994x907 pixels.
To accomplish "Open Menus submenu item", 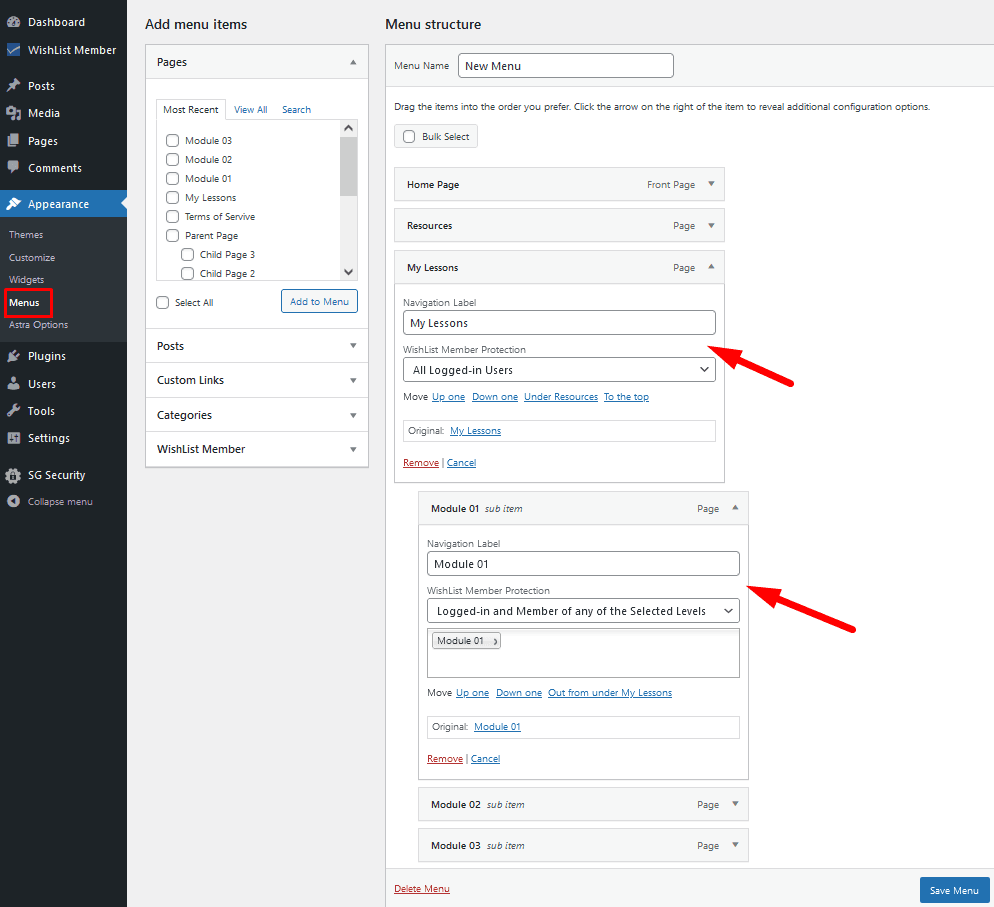I will [x=24, y=302].
